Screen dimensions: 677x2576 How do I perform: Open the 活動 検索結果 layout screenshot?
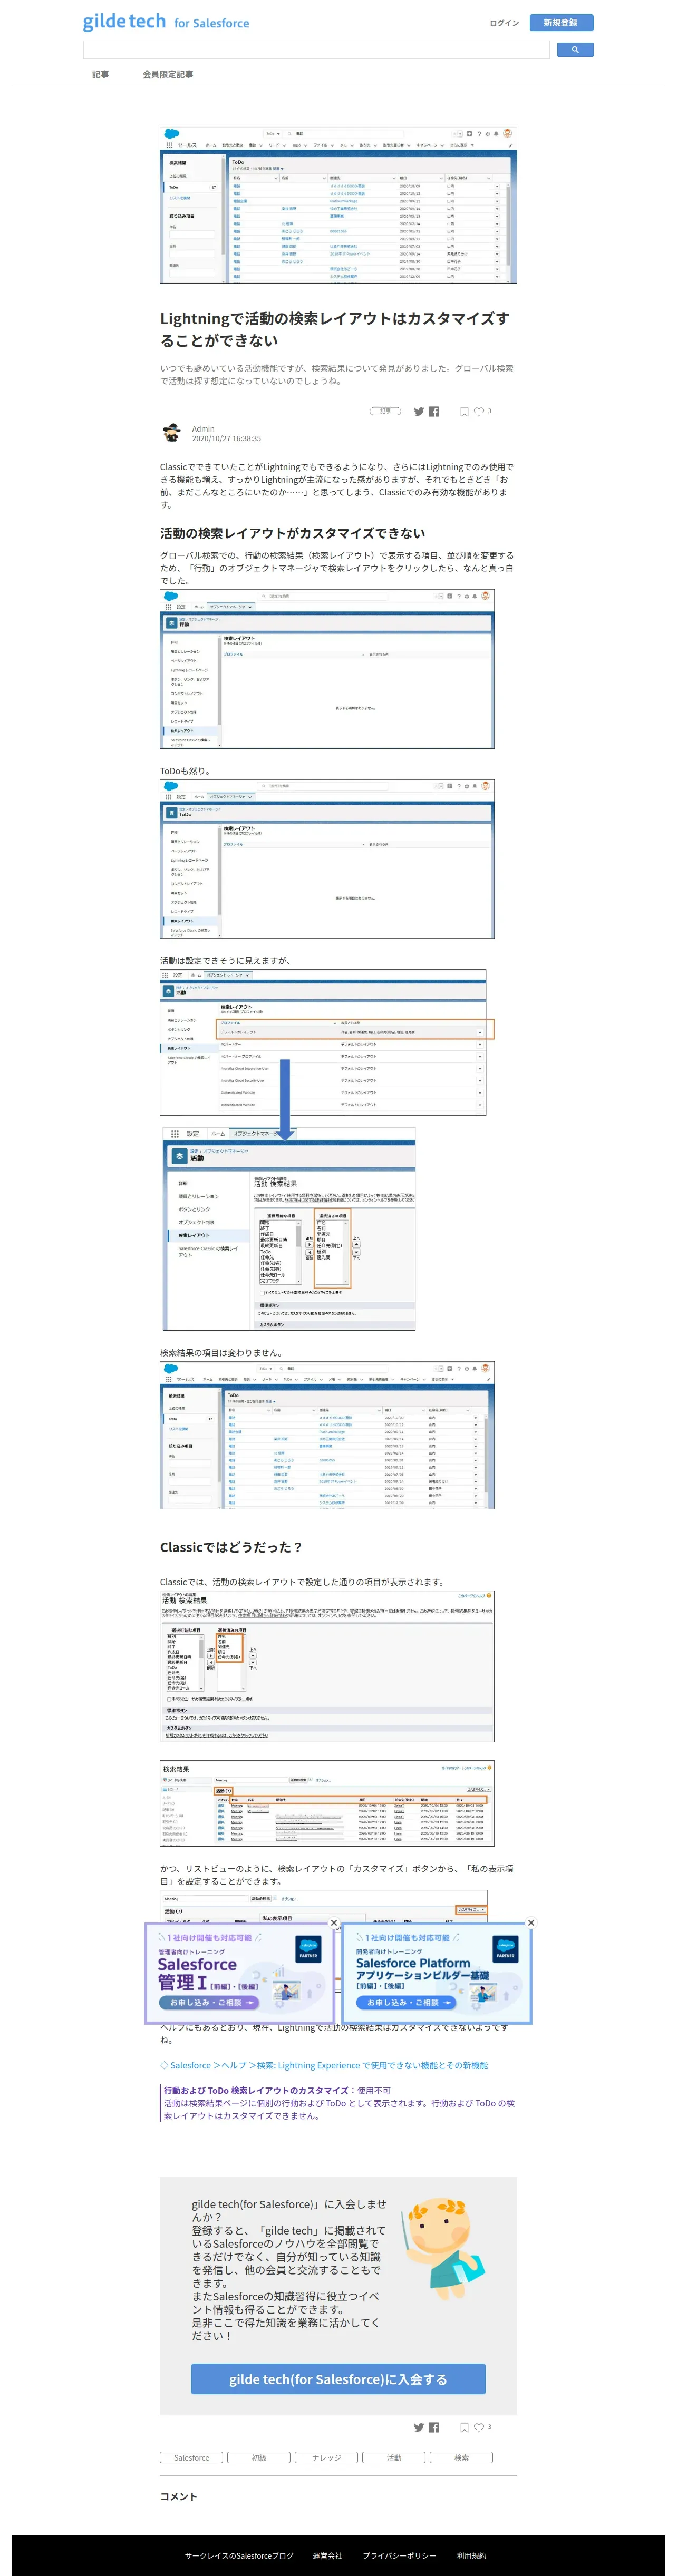click(289, 1229)
